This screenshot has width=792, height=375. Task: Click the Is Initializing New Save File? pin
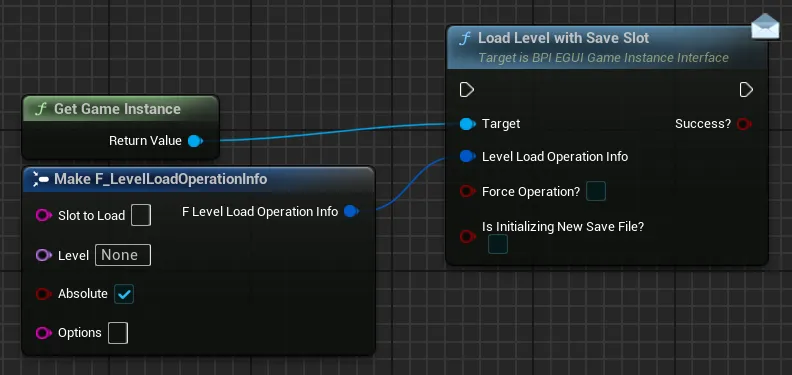tap(468, 236)
